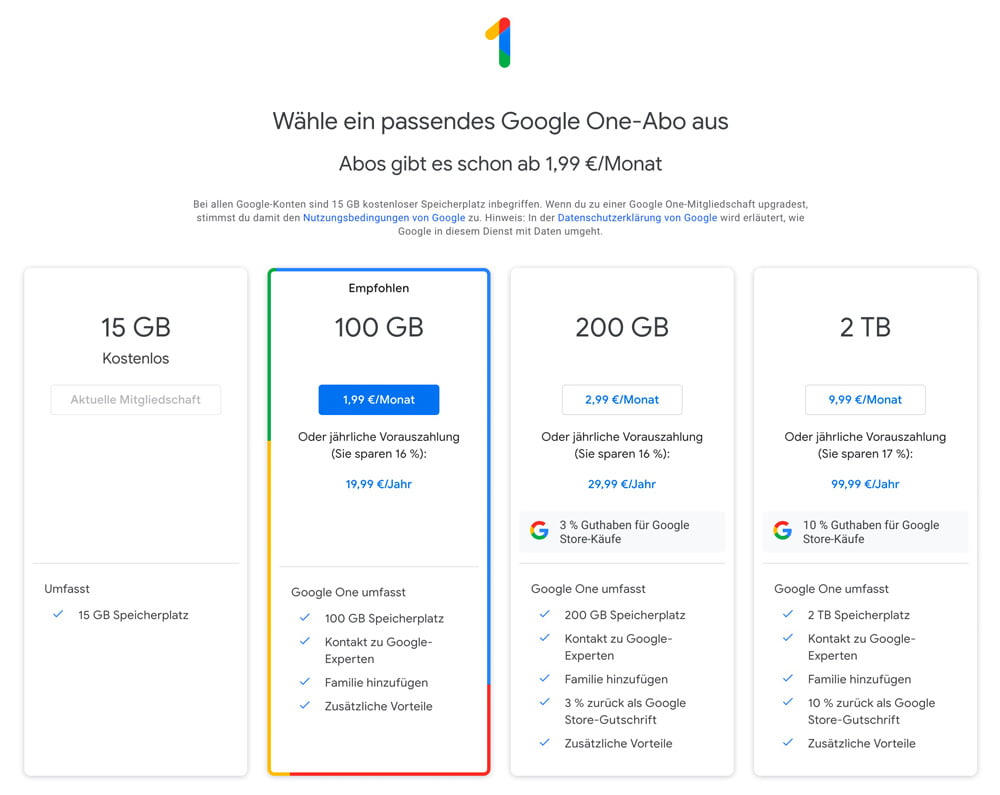The height and width of the screenshot is (795, 1000).
Task: Select yearly 29,99 €/Jahr option
Action: 622,484
